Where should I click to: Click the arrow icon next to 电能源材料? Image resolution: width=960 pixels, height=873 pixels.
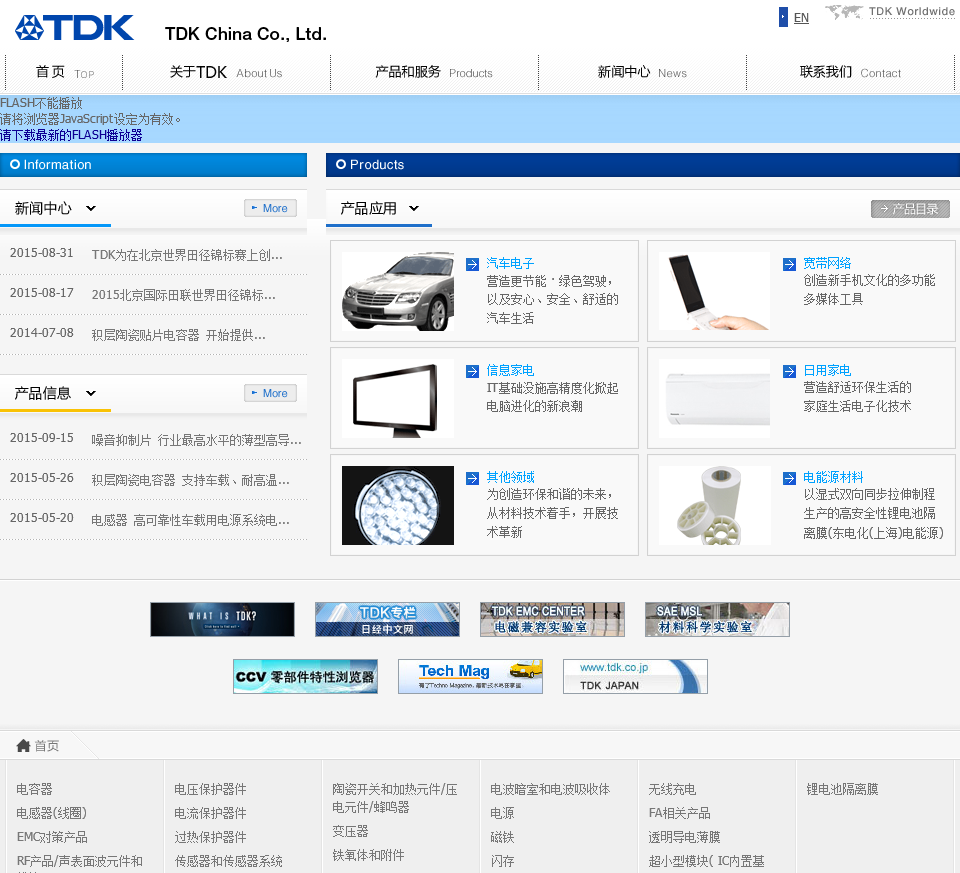[x=789, y=478]
